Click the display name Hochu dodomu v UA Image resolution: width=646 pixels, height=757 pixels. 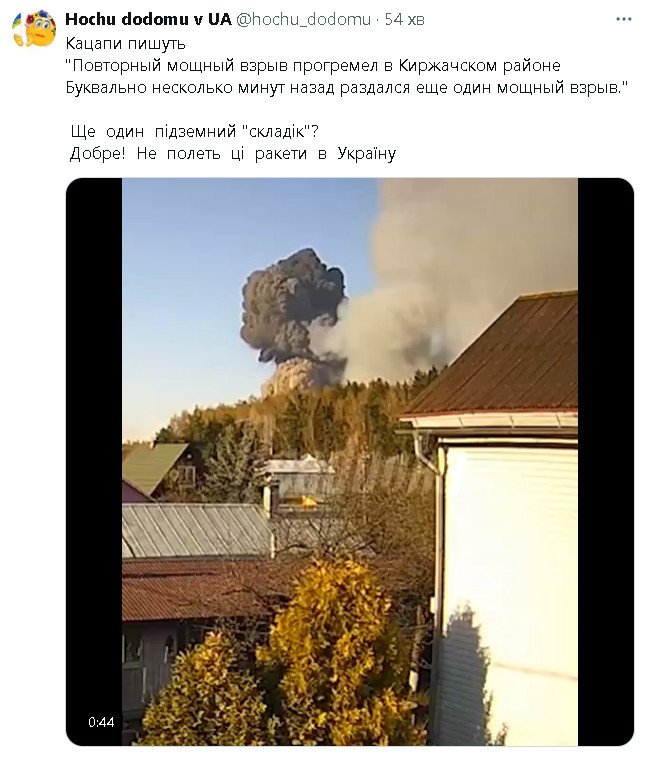point(148,19)
